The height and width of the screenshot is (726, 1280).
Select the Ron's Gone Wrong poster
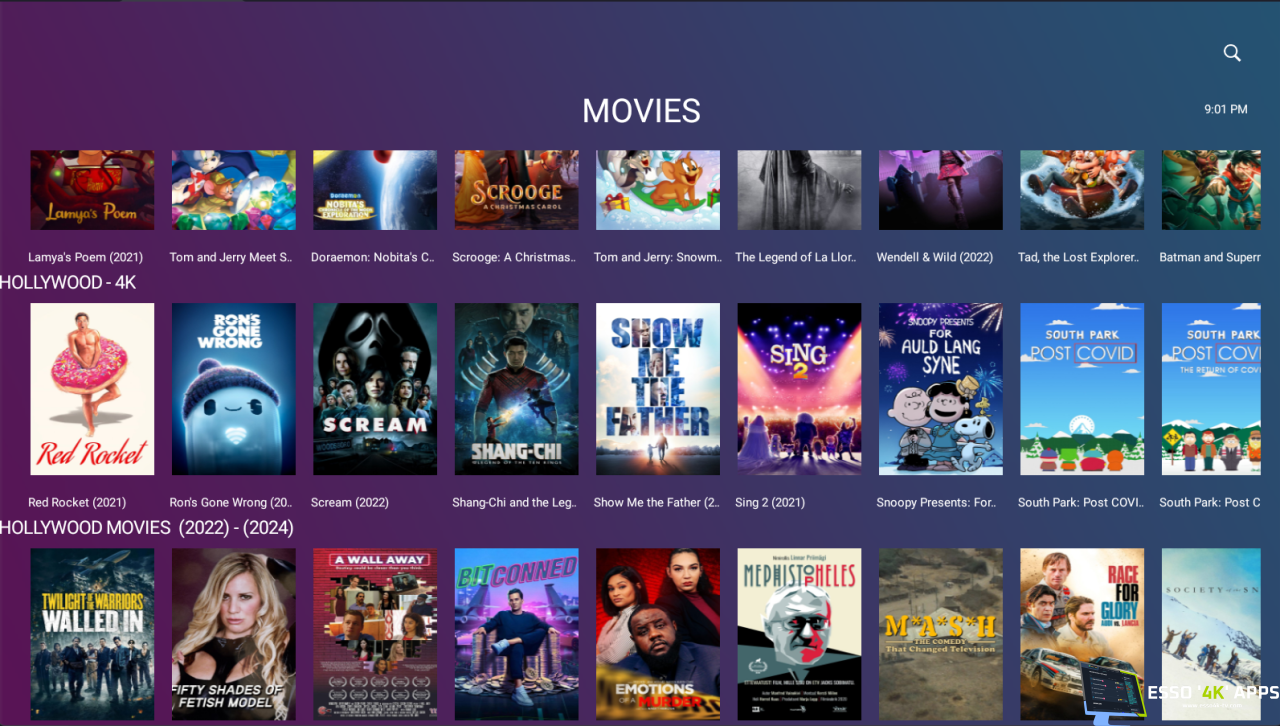234,389
